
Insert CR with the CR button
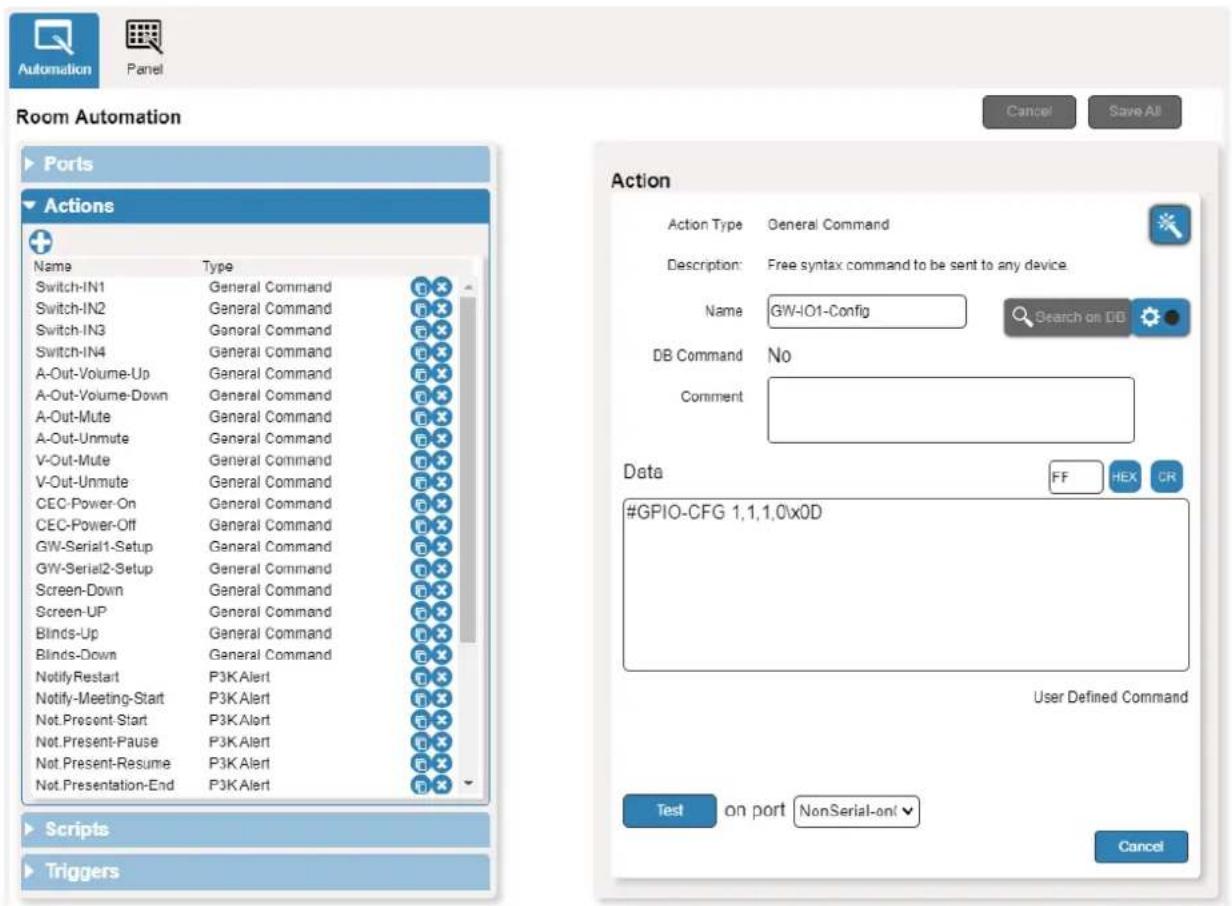(x=1166, y=478)
